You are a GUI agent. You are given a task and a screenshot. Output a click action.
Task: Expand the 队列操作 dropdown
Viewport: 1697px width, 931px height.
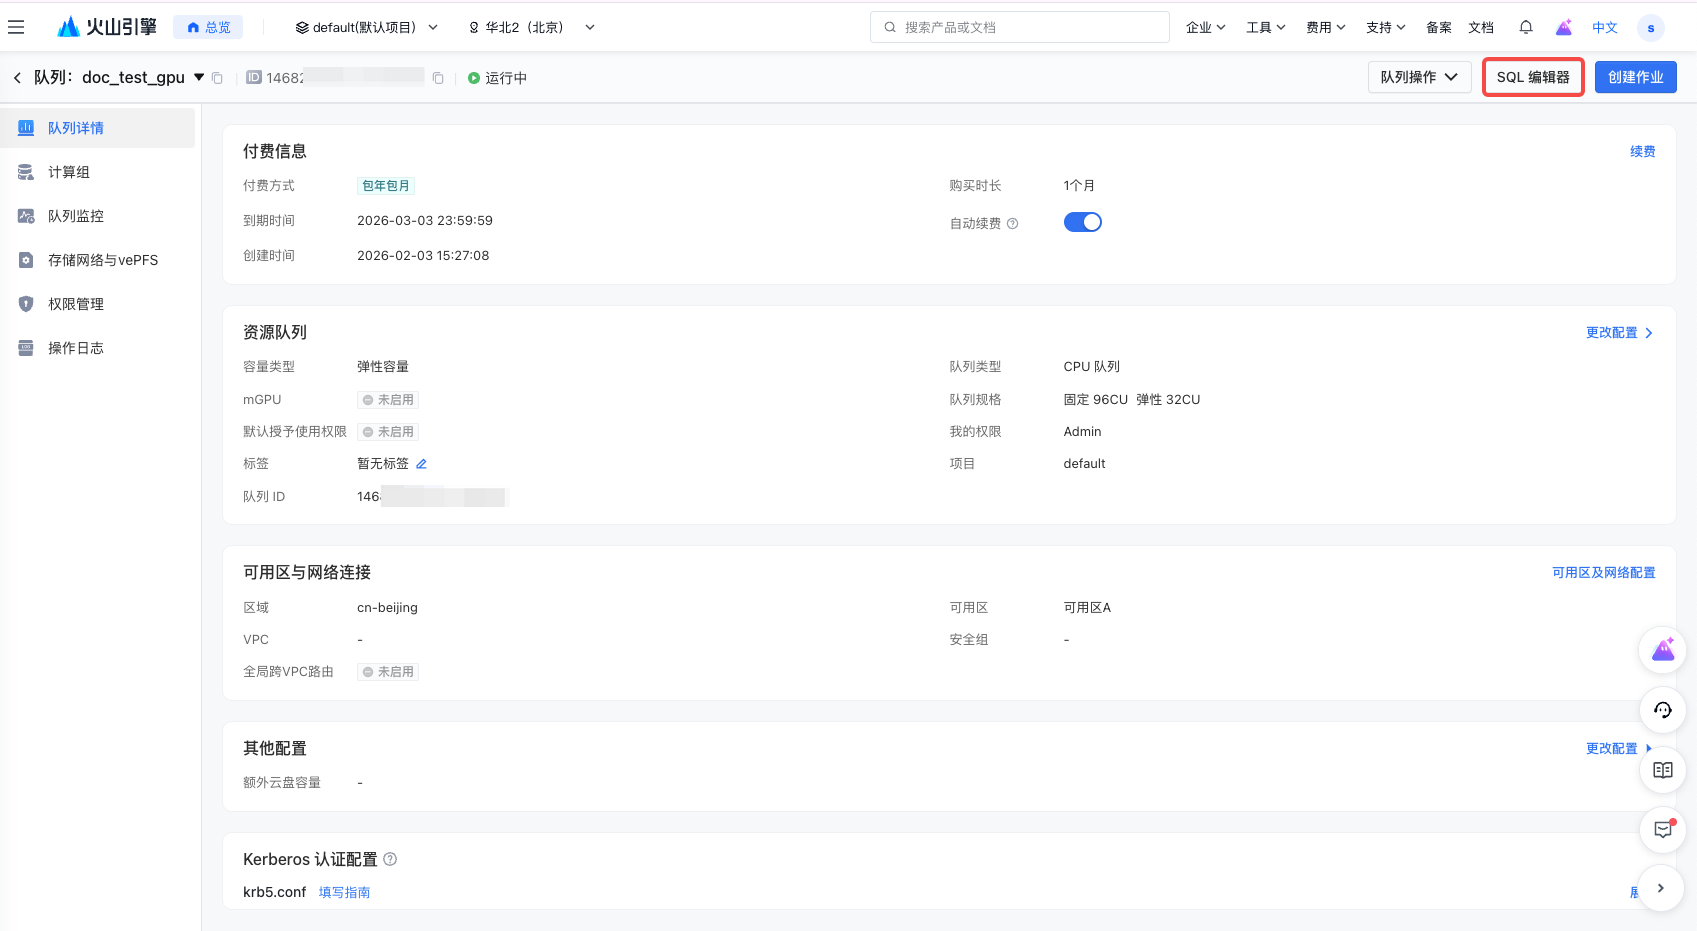click(x=1418, y=77)
